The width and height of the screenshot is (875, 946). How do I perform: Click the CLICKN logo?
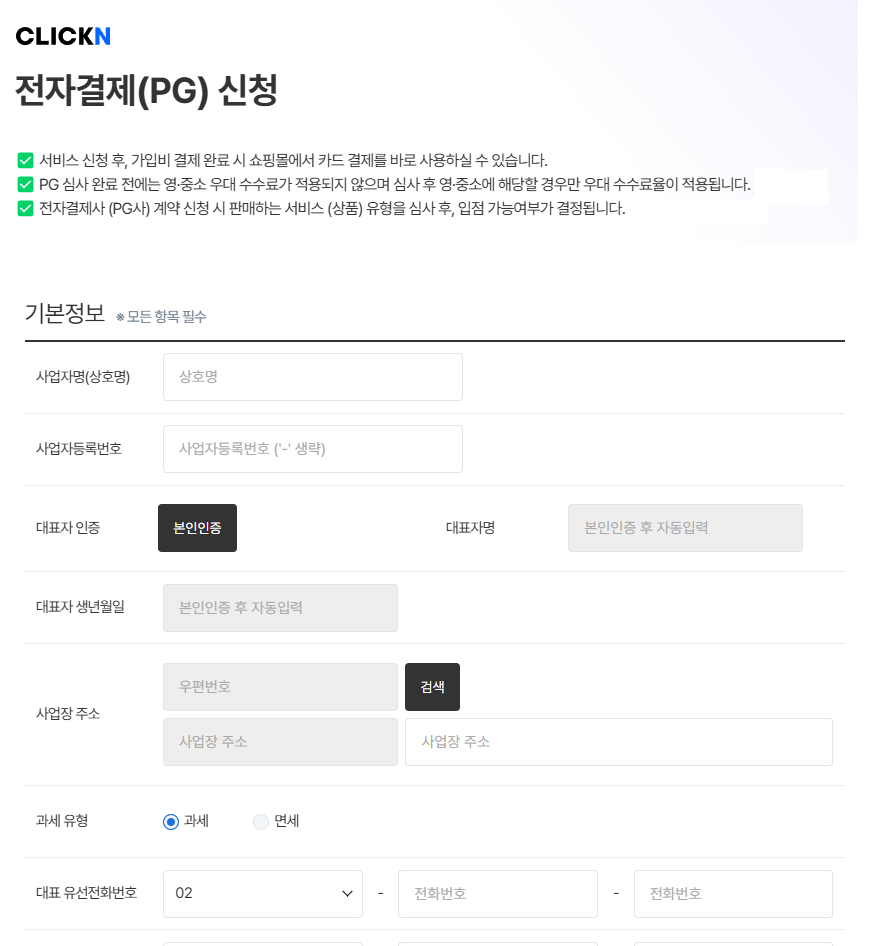coord(63,36)
